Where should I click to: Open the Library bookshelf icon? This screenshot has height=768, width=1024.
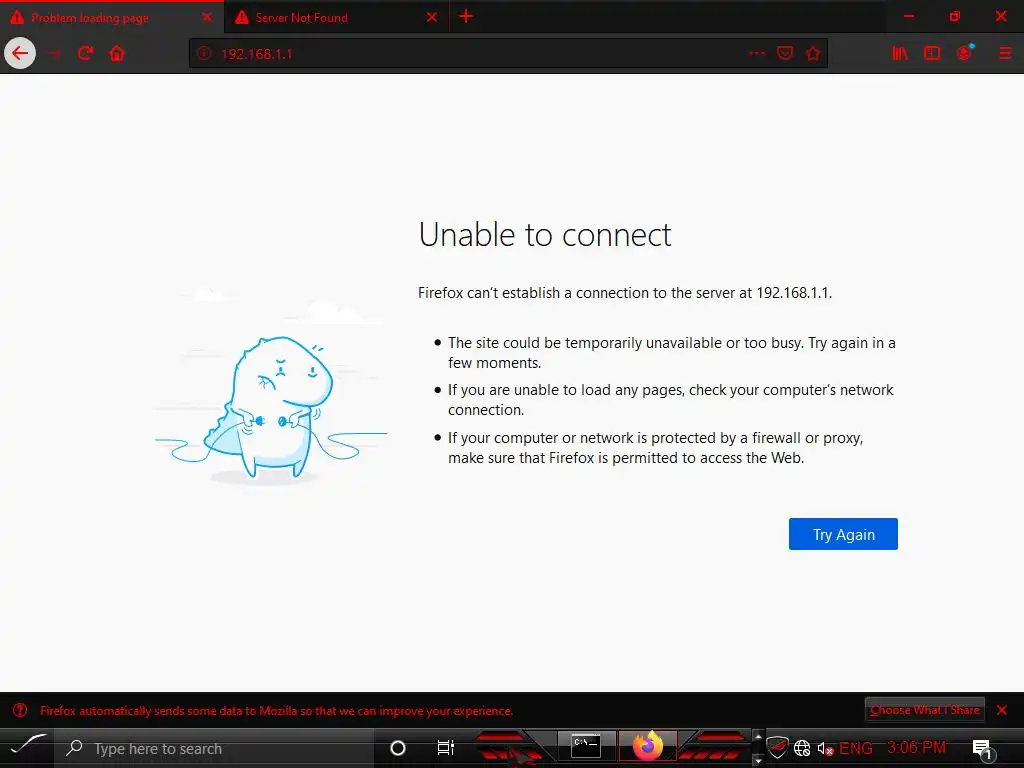click(900, 54)
